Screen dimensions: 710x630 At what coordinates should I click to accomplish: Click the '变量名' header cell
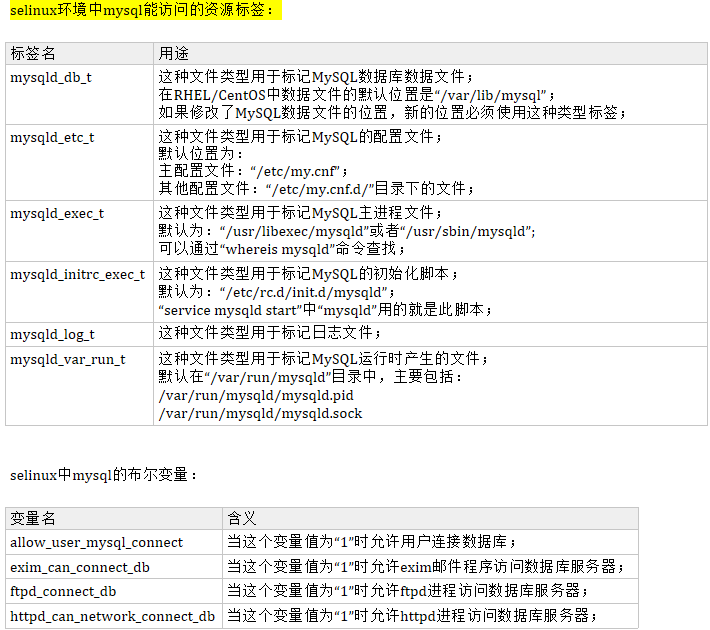(114, 519)
